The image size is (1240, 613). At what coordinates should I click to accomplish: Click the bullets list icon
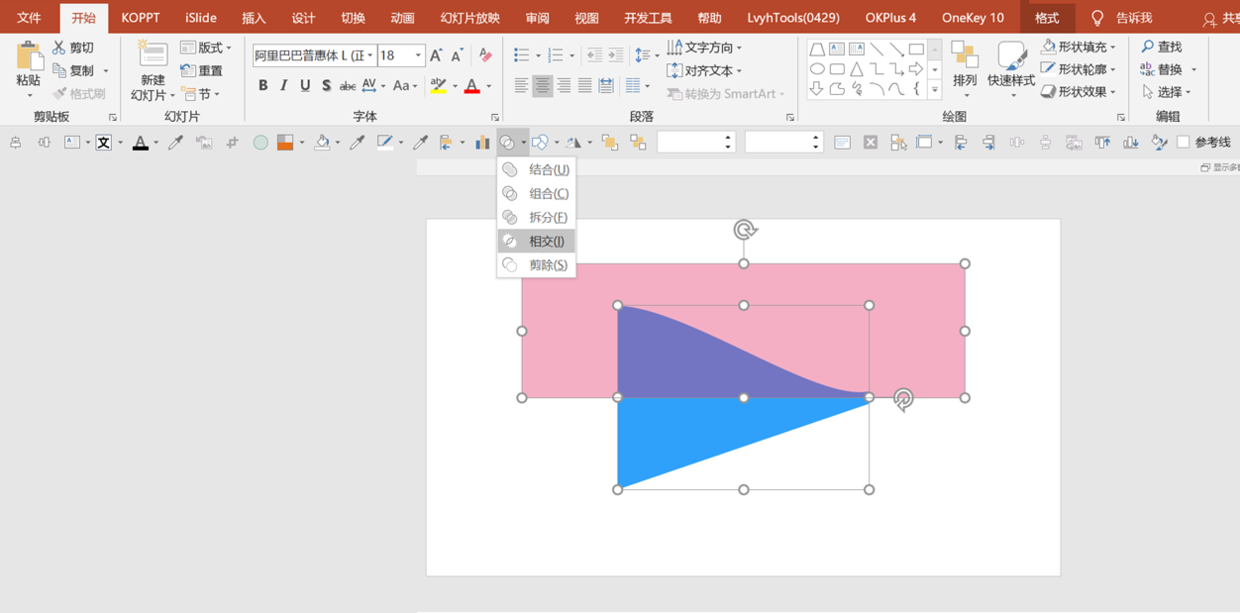(x=521, y=56)
